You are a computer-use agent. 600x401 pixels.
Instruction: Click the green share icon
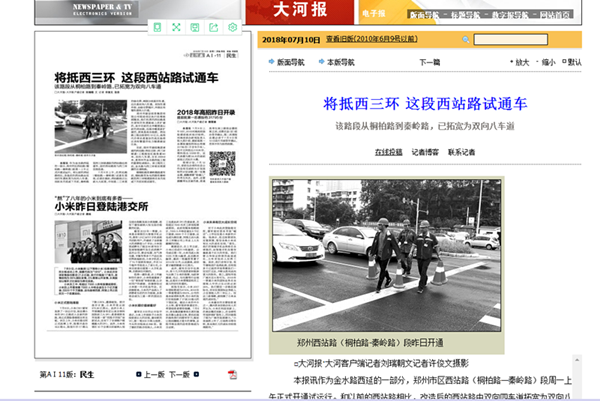(214, 27)
